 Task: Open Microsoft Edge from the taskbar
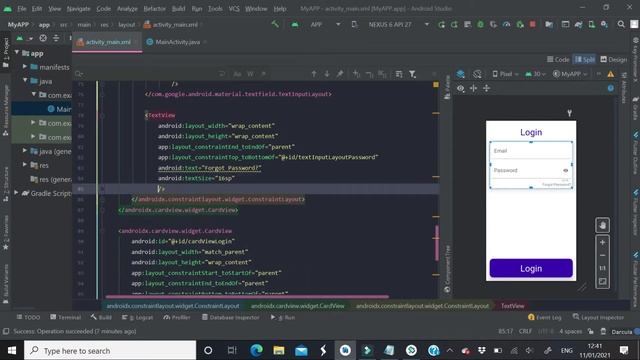pos(256,351)
